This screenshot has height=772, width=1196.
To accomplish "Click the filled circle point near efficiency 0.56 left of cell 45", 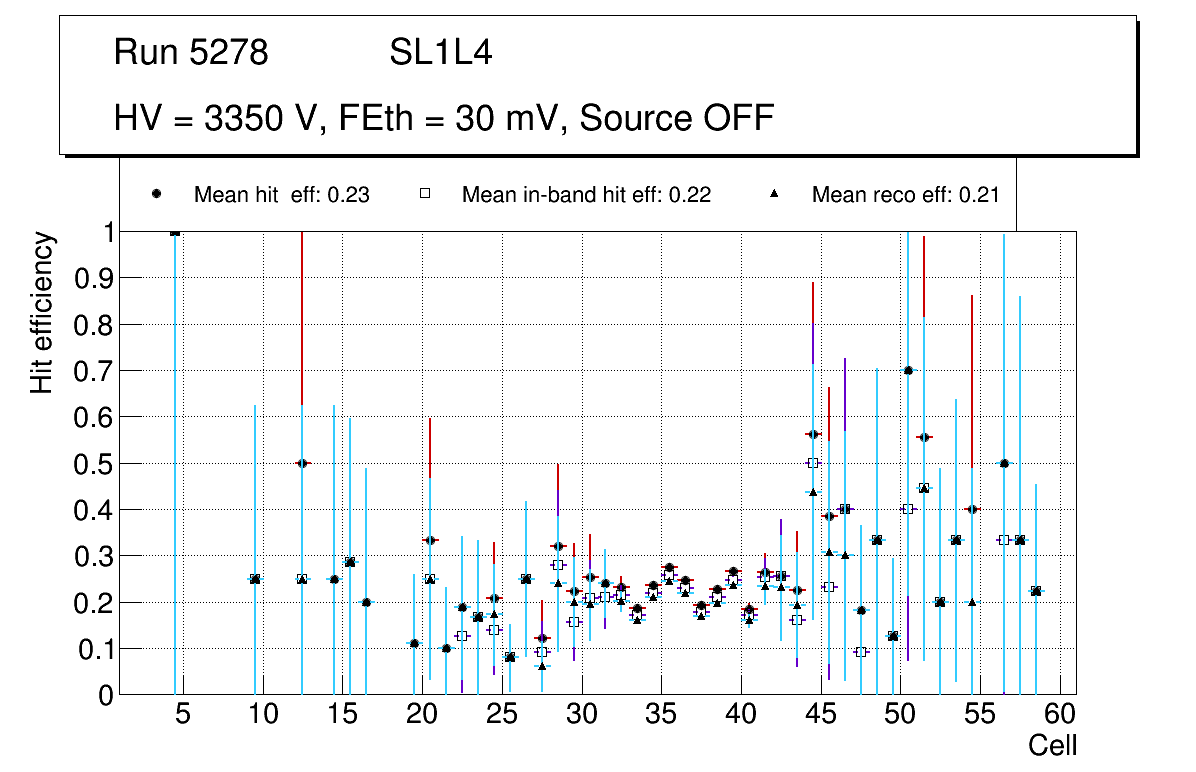I will pos(813,434).
